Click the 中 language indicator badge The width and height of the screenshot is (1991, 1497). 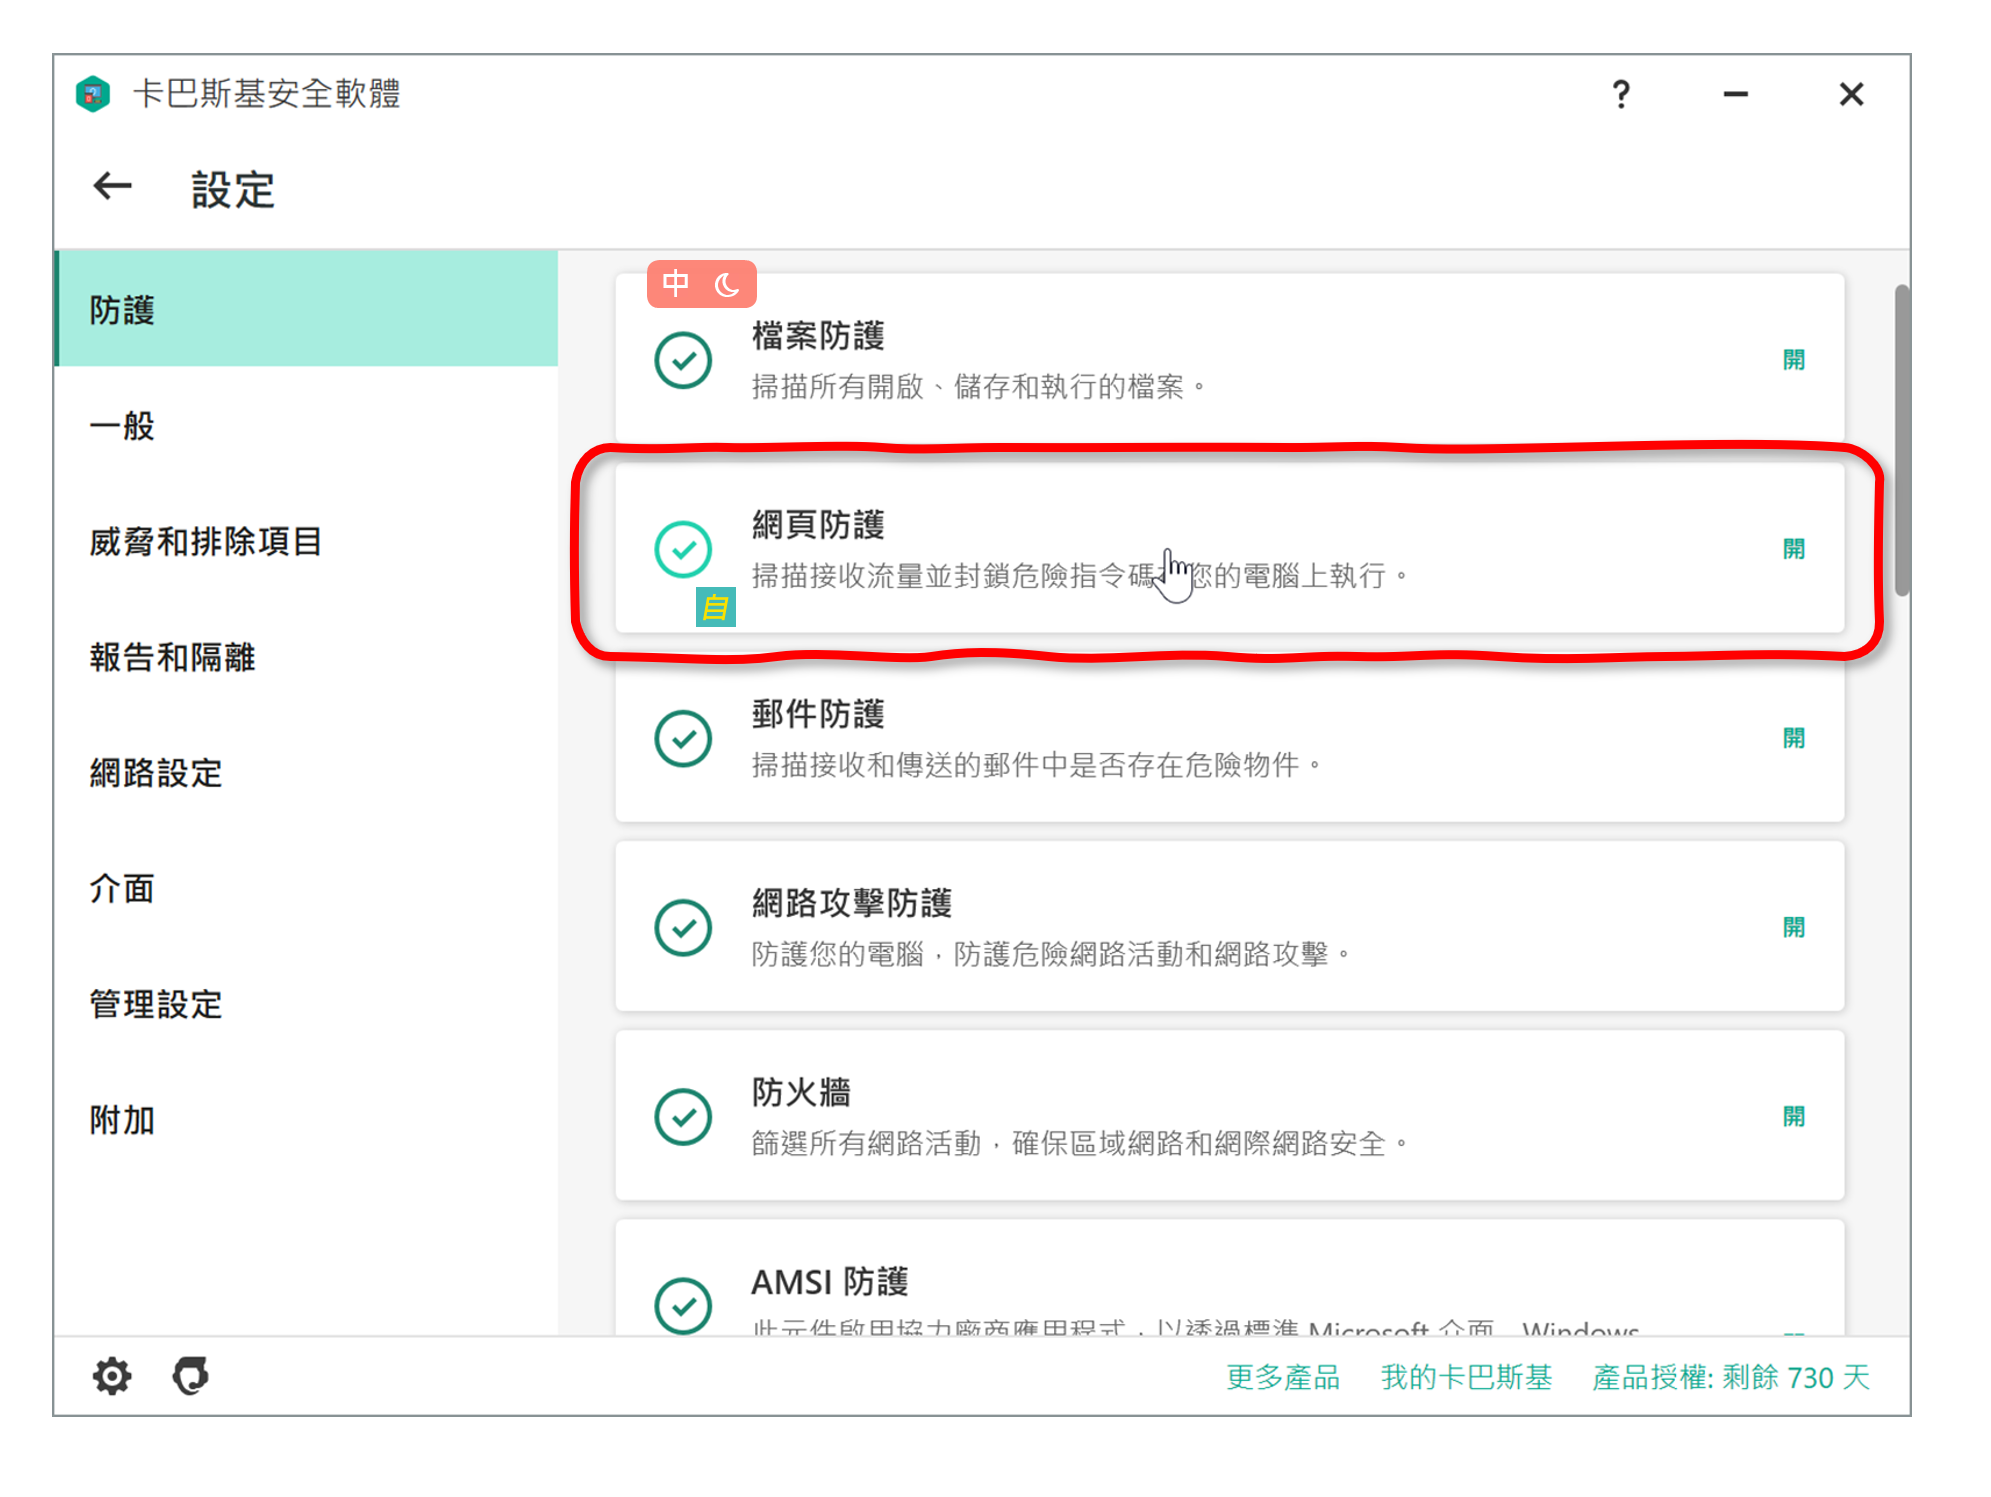pyautogui.click(x=676, y=284)
